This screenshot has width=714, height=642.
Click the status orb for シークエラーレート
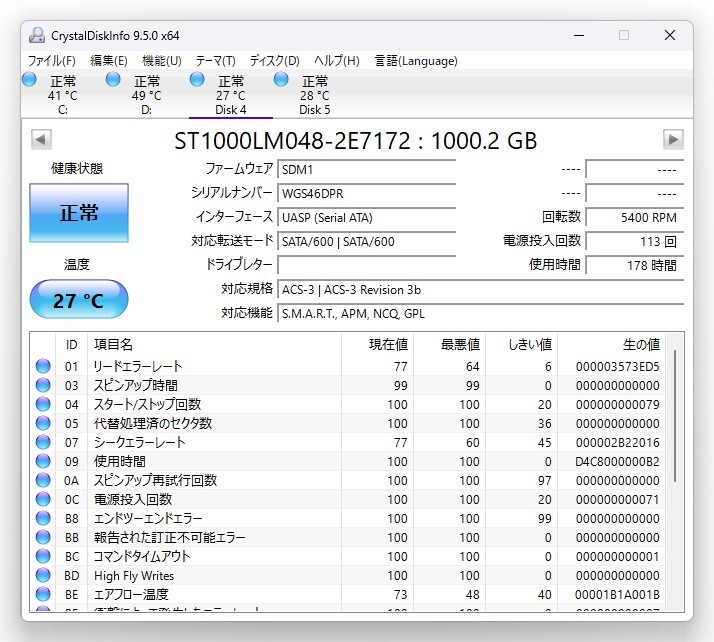coord(43,442)
